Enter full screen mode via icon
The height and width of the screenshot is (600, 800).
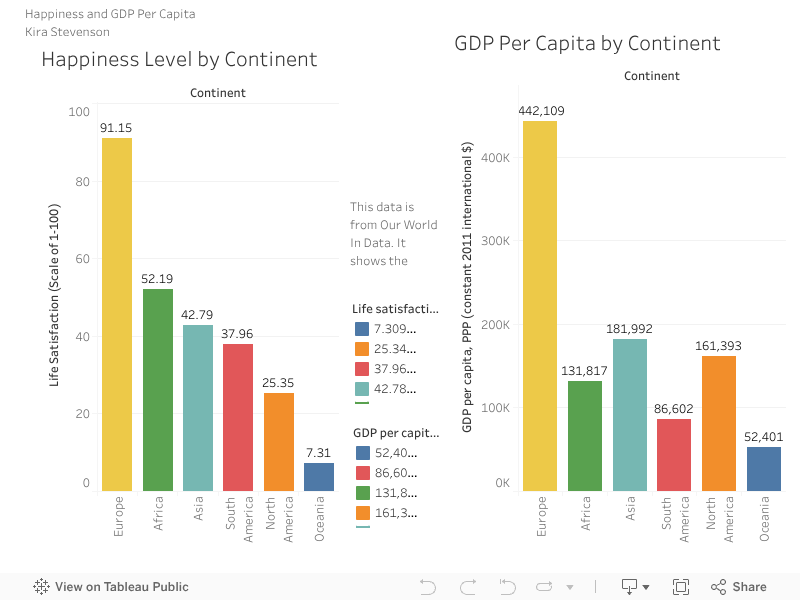point(681,587)
